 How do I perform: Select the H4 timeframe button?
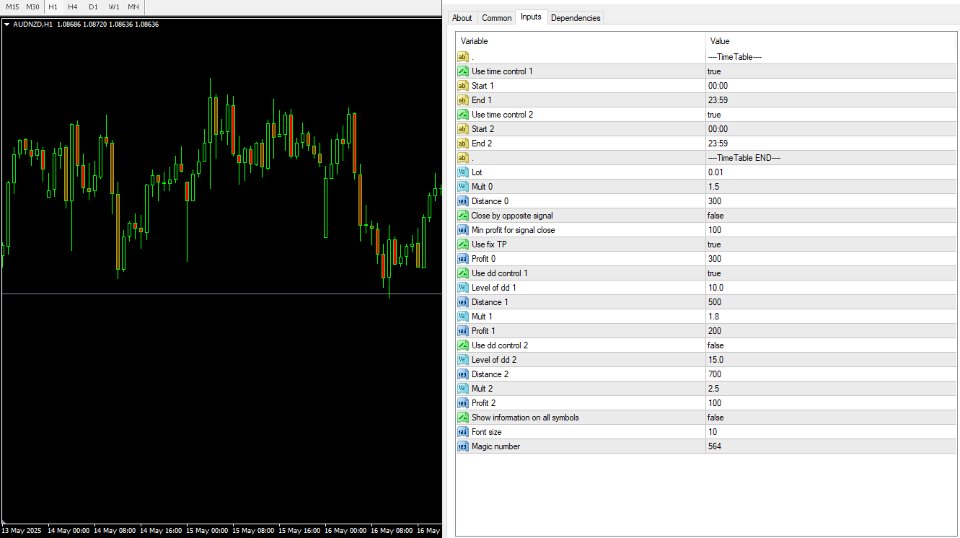pos(73,7)
